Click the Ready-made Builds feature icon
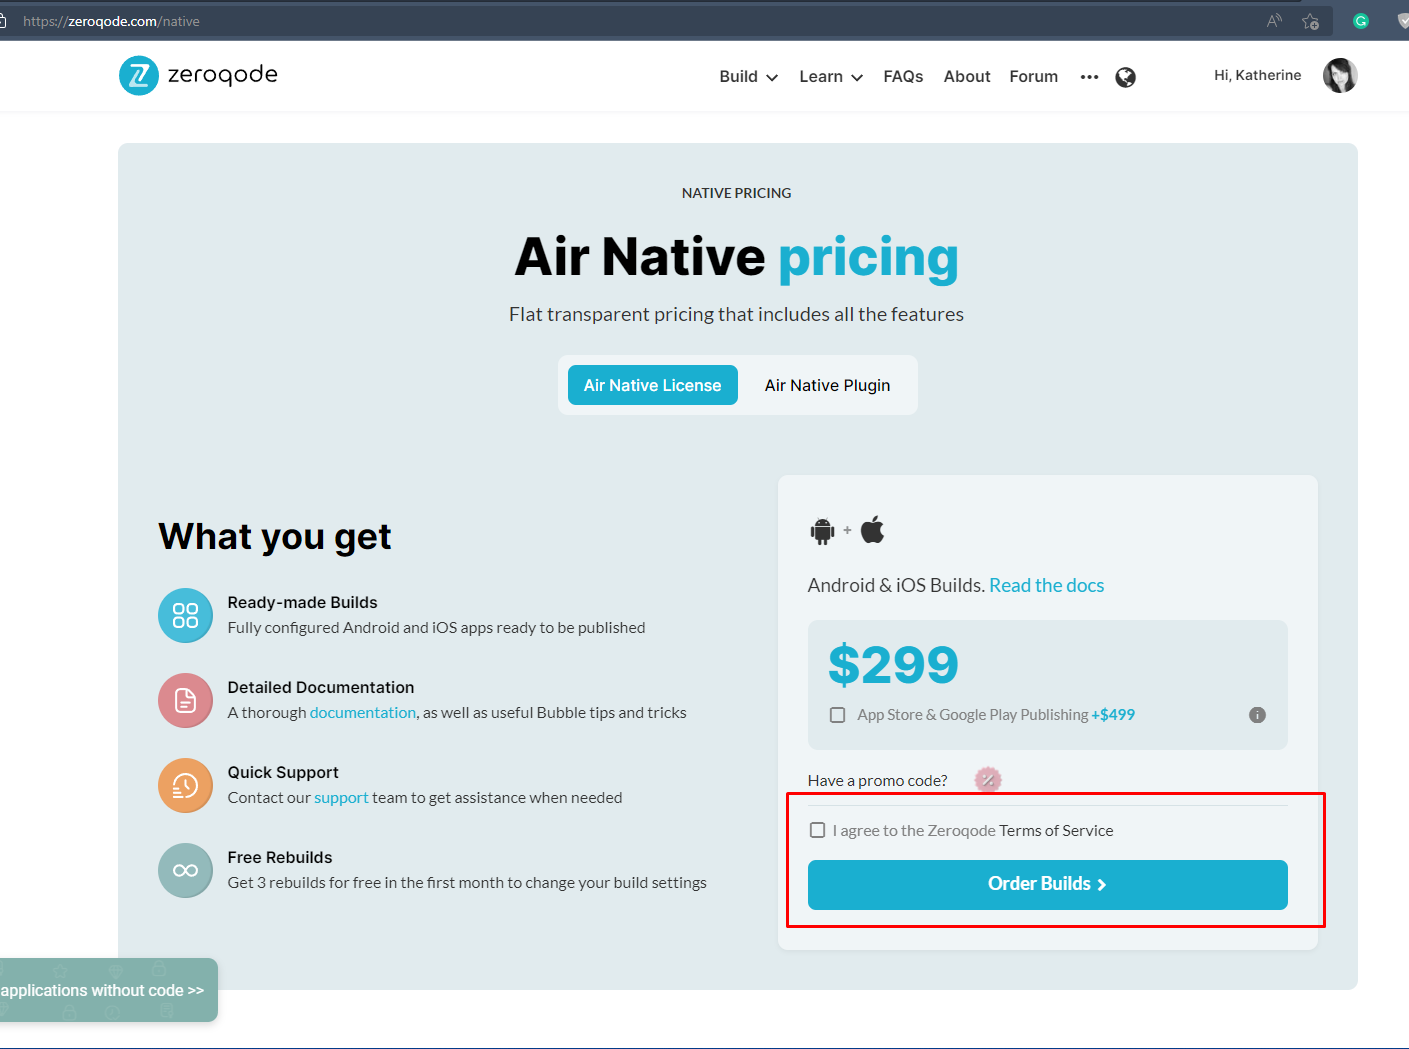This screenshot has height=1049, width=1409. (x=186, y=615)
